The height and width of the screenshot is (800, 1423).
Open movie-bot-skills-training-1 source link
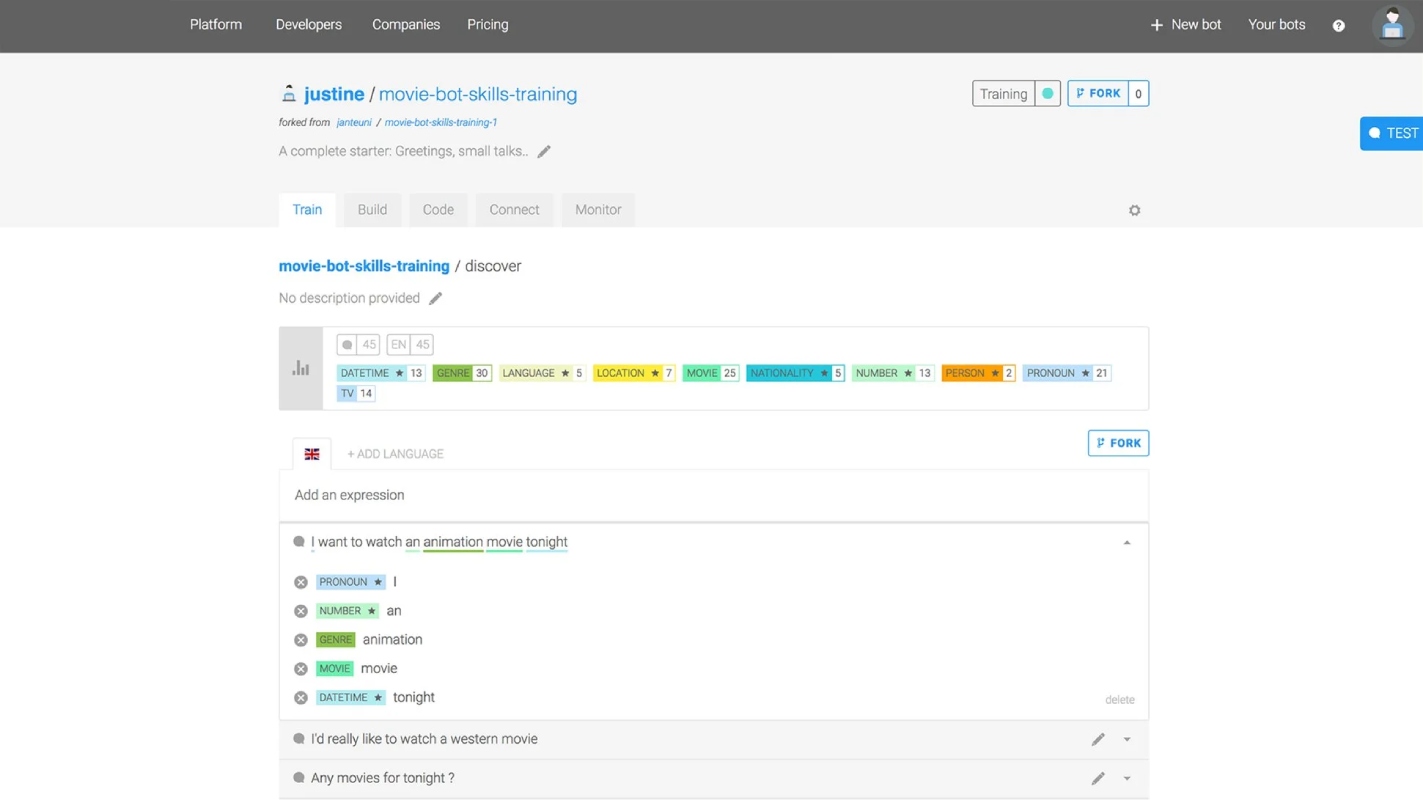tap(441, 123)
